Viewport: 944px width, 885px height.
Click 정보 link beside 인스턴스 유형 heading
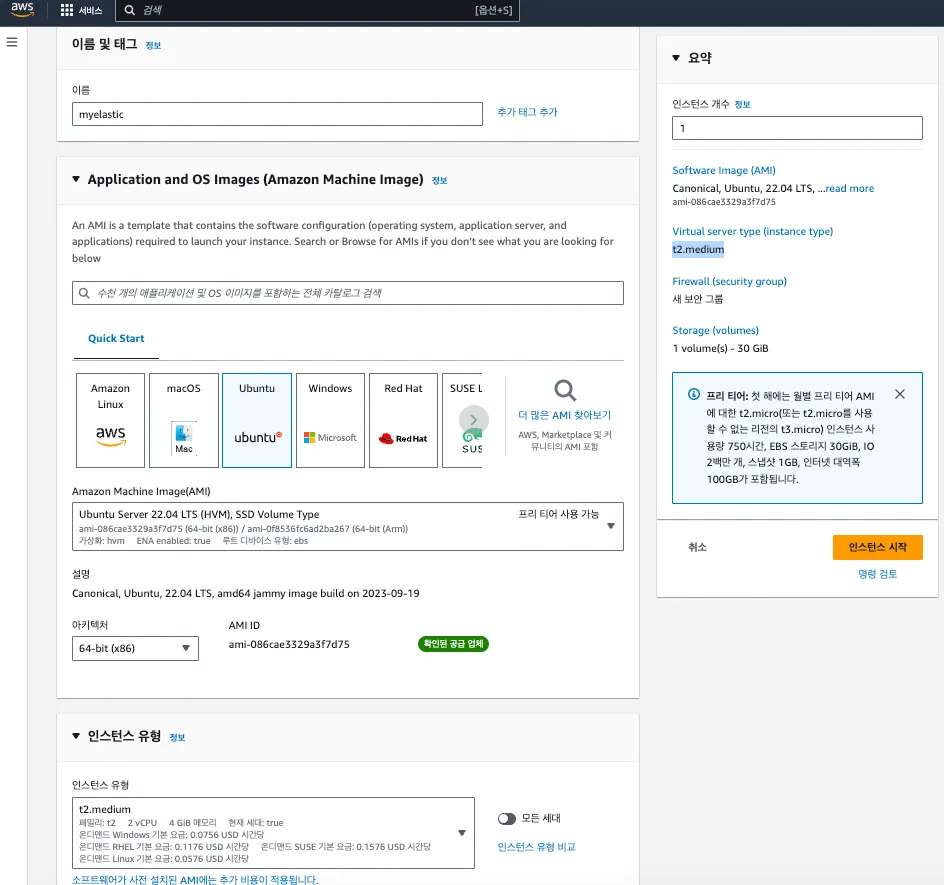[177, 738]
